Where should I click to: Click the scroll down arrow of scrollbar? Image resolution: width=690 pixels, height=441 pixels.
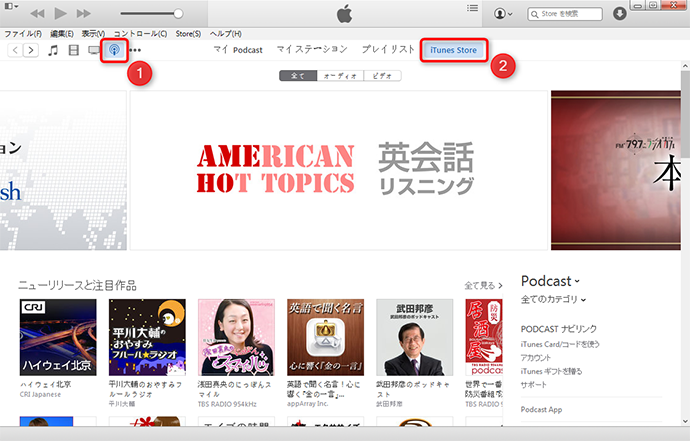[x=685, y=421]
